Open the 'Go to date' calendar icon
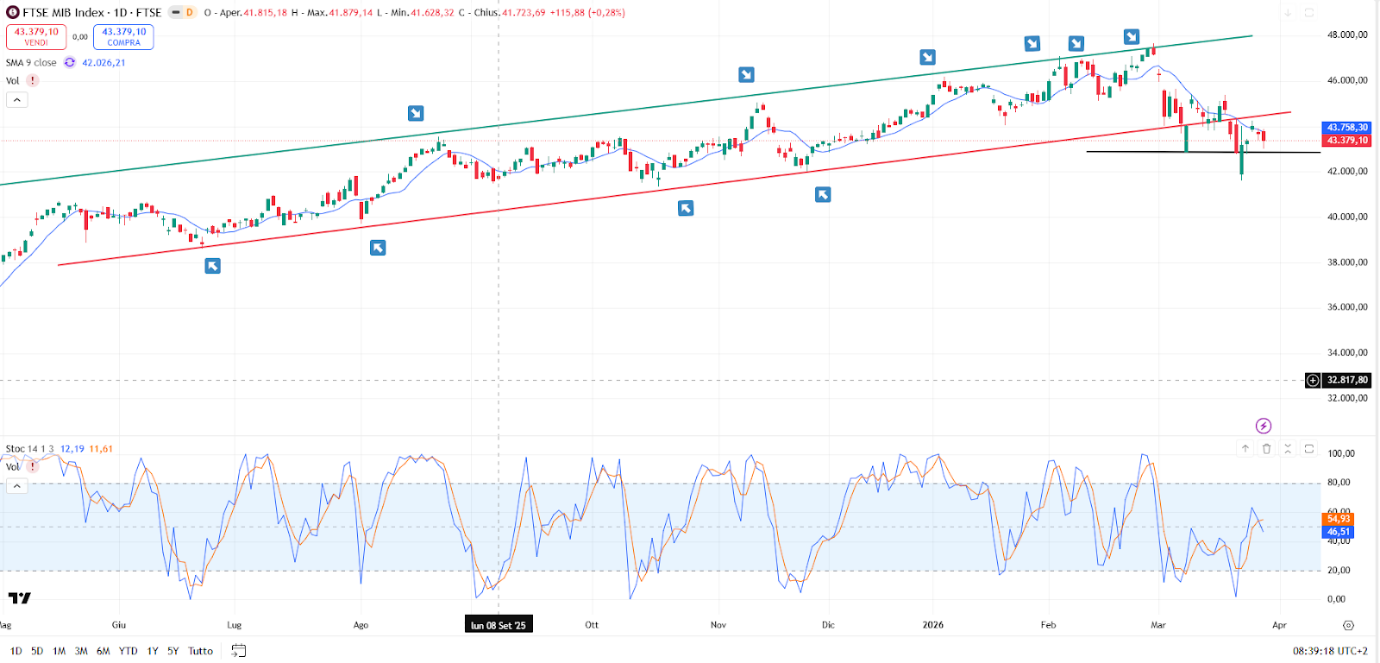The image size is (1380, 663). [237, 650]
